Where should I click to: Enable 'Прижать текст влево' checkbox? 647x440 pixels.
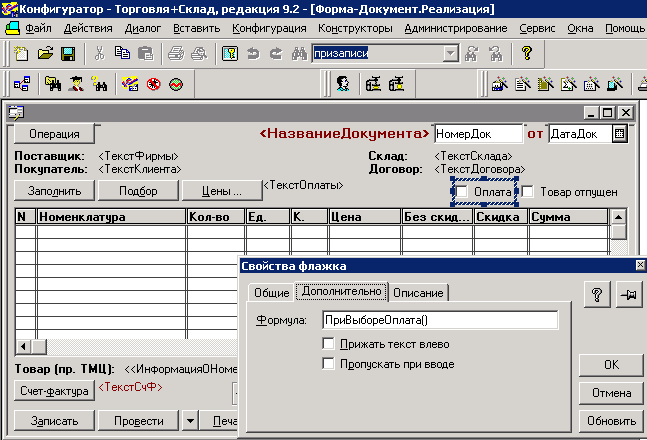click(x=329, y=344)
